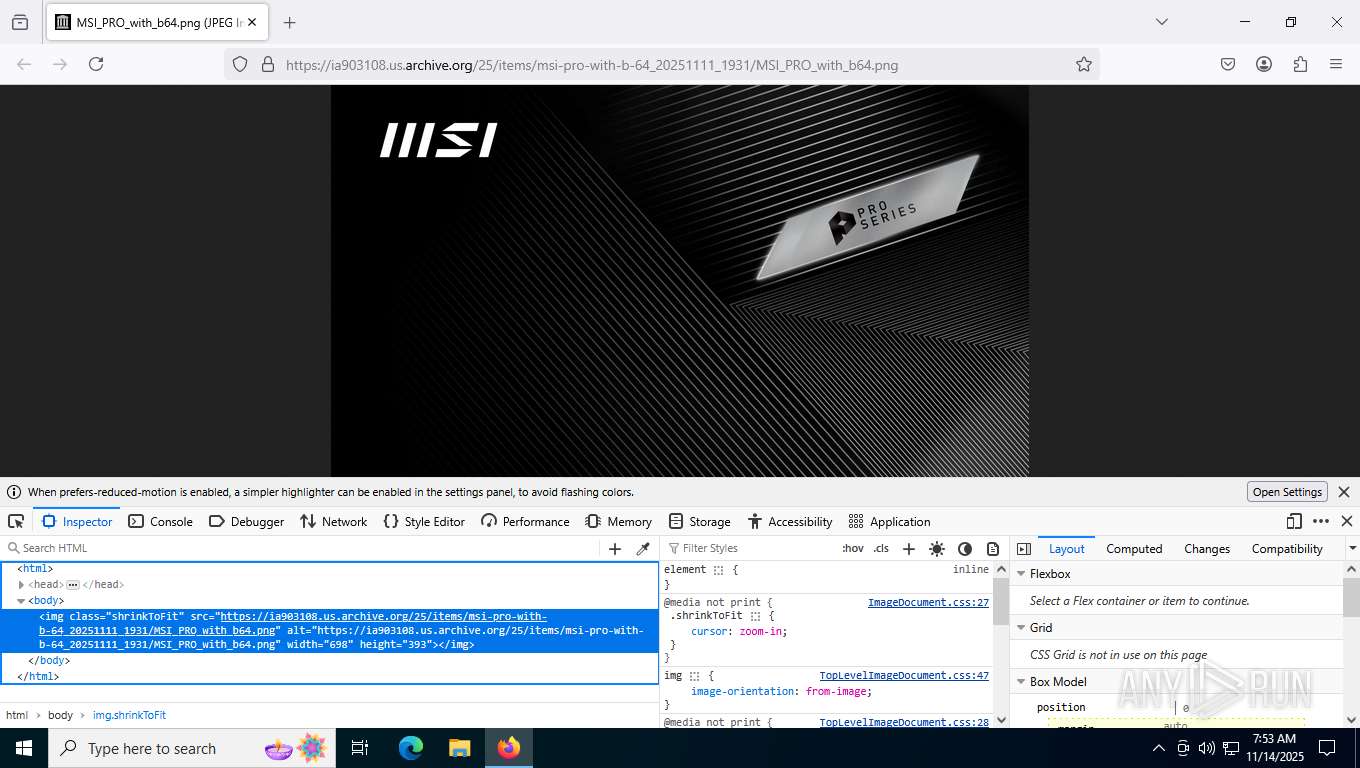Pick a color with the eyedropper icon

point(643,548)
